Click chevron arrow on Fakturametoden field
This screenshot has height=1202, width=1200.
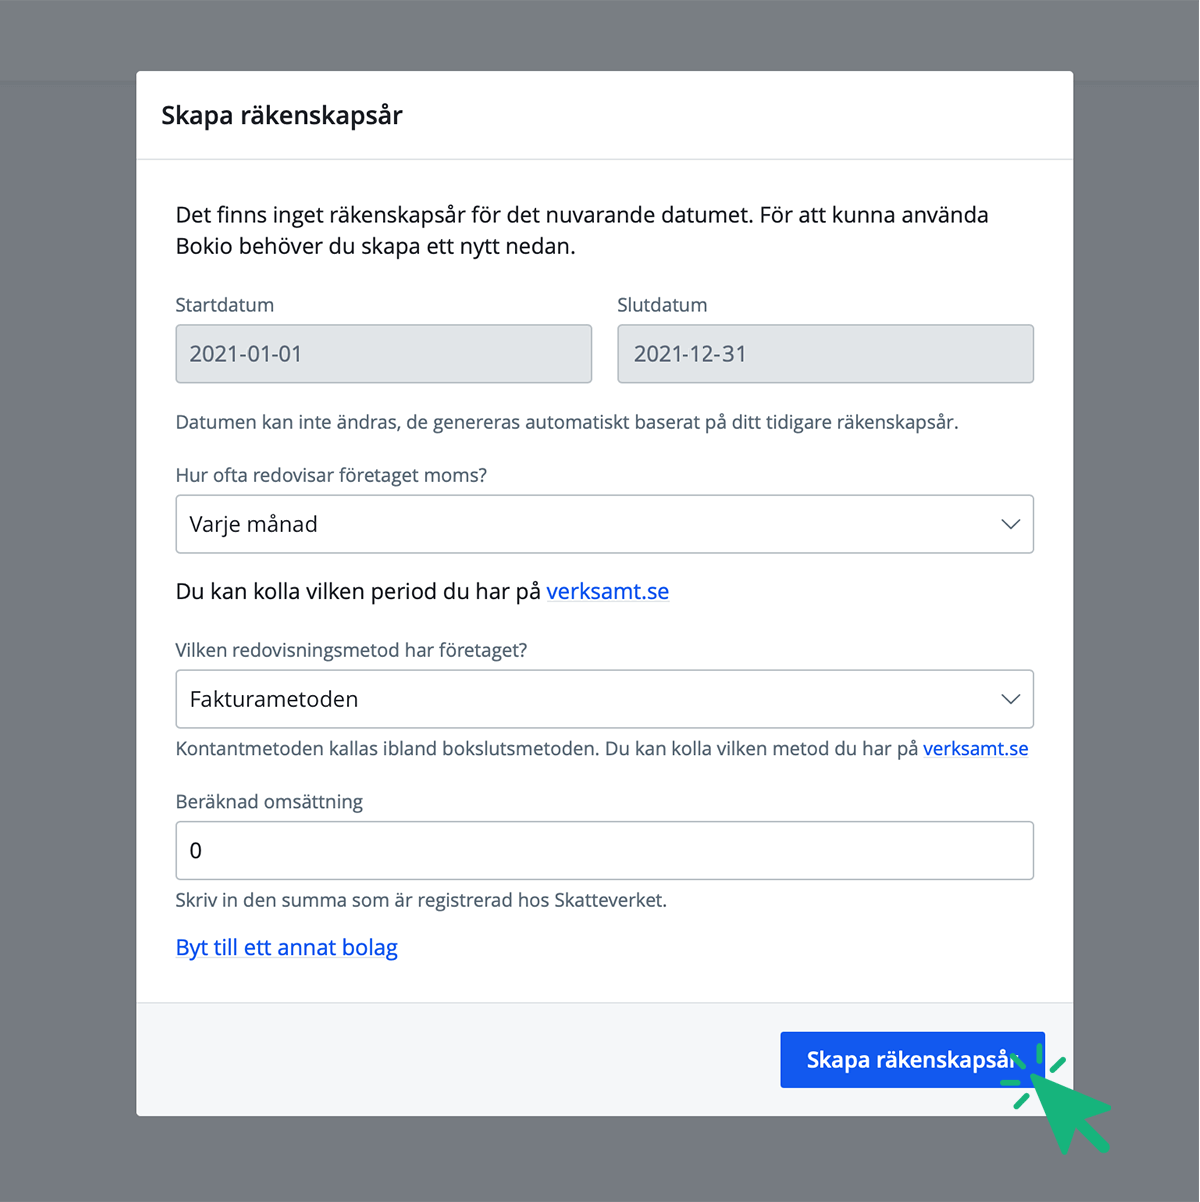[x=1010, y=699]
